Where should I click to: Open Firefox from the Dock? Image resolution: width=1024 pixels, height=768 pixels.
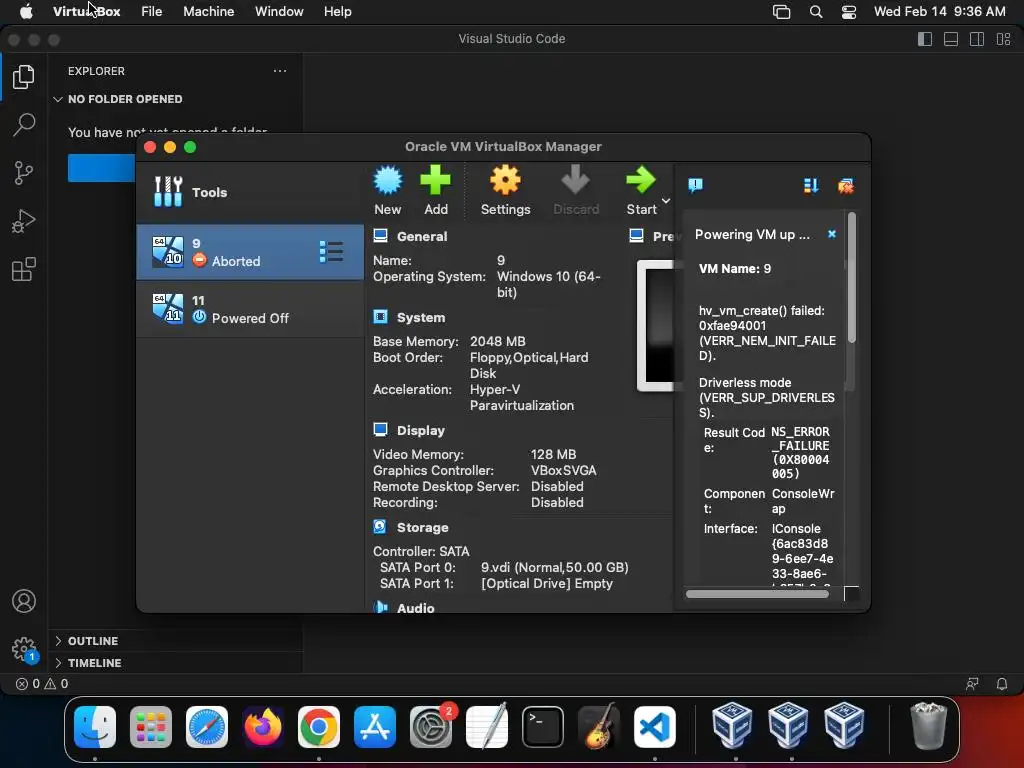pos(263,727)
